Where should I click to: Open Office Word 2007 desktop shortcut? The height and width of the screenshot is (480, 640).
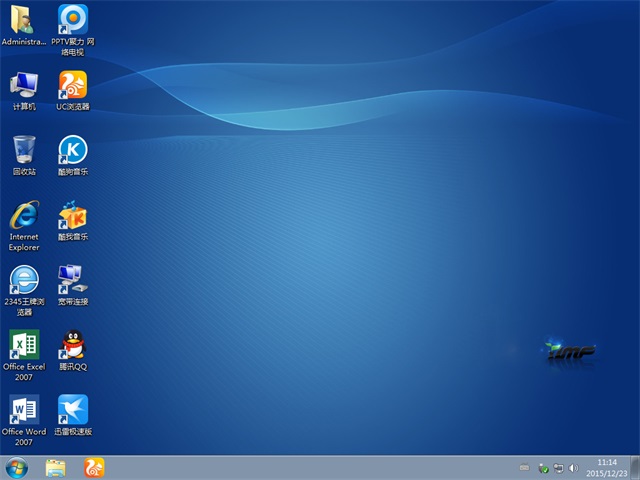(23, 410)
